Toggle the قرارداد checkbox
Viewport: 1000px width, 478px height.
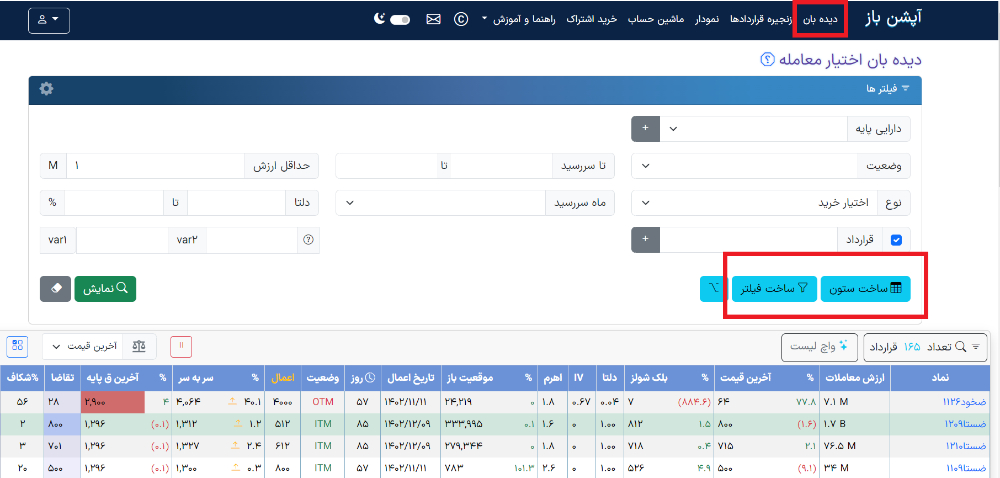[896, 240]
